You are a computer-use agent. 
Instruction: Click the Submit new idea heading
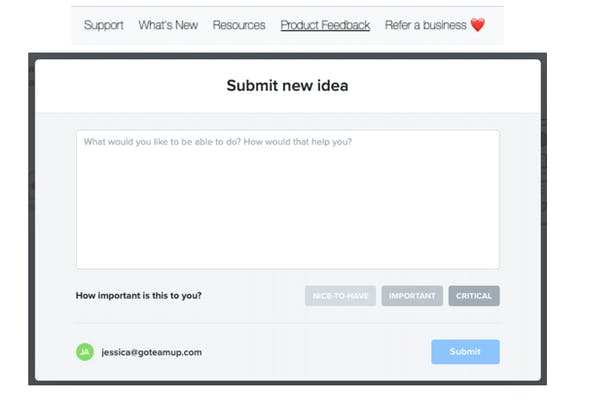(287, 85)
